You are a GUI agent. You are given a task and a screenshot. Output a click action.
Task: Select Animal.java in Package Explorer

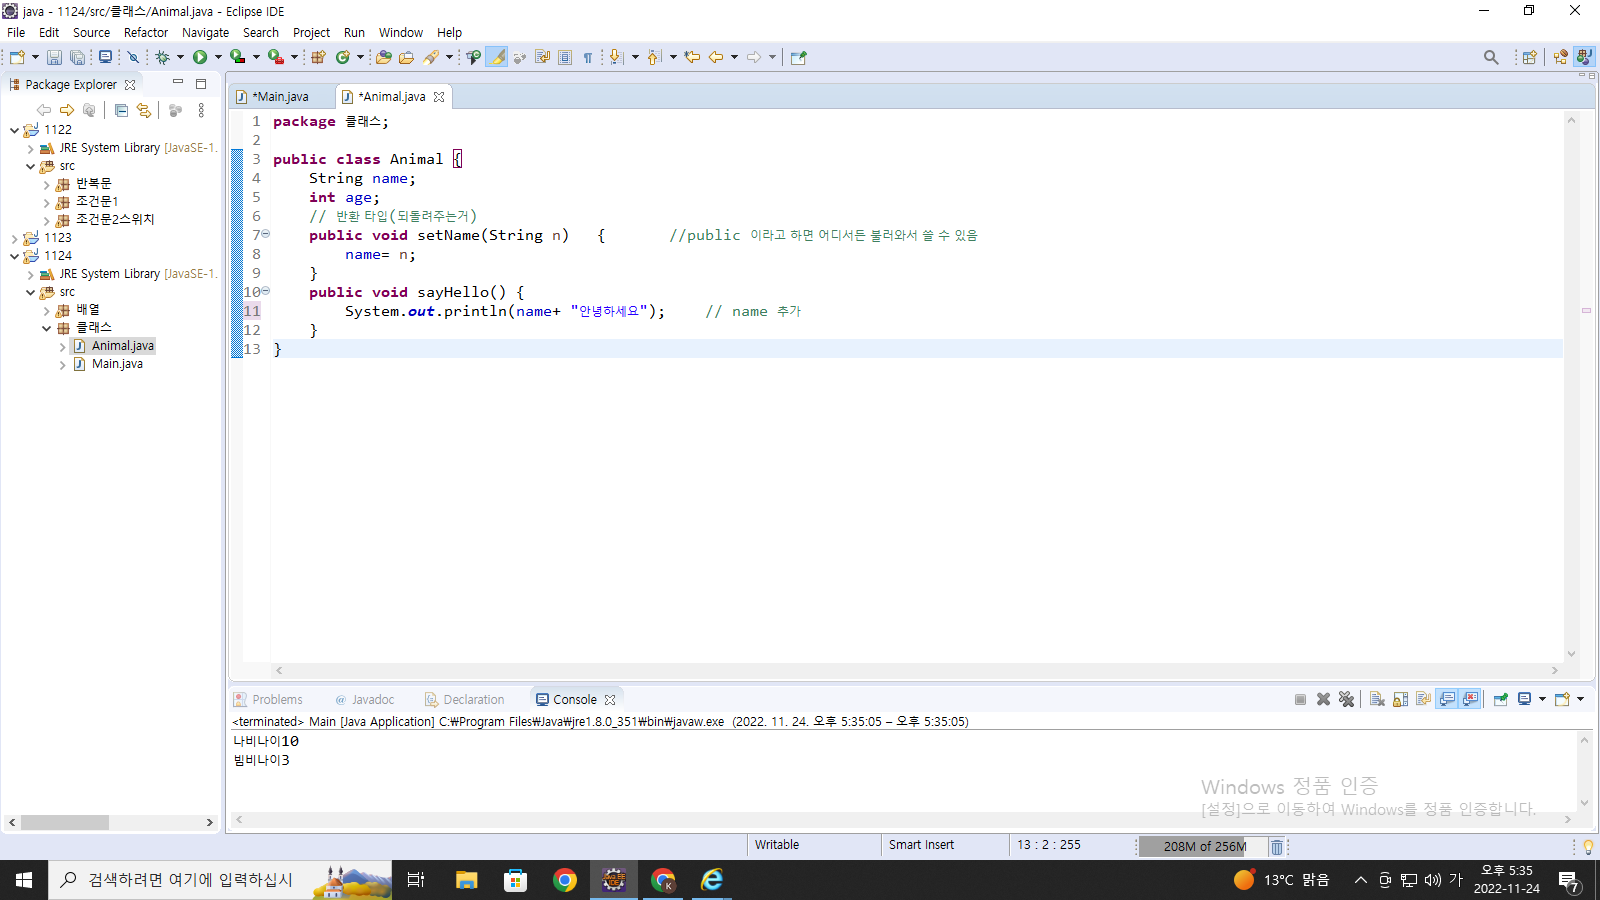click(x=122, y=346)
